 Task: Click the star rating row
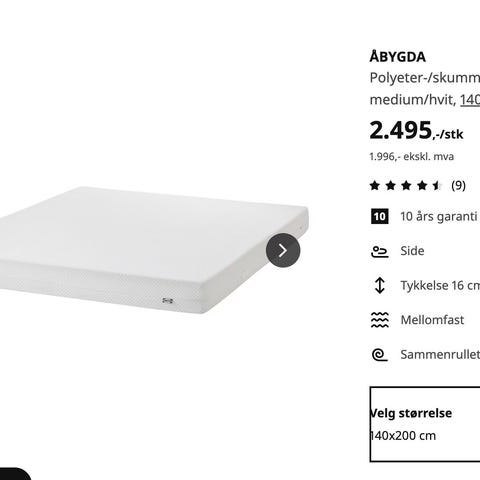click(x=406, y=185)
